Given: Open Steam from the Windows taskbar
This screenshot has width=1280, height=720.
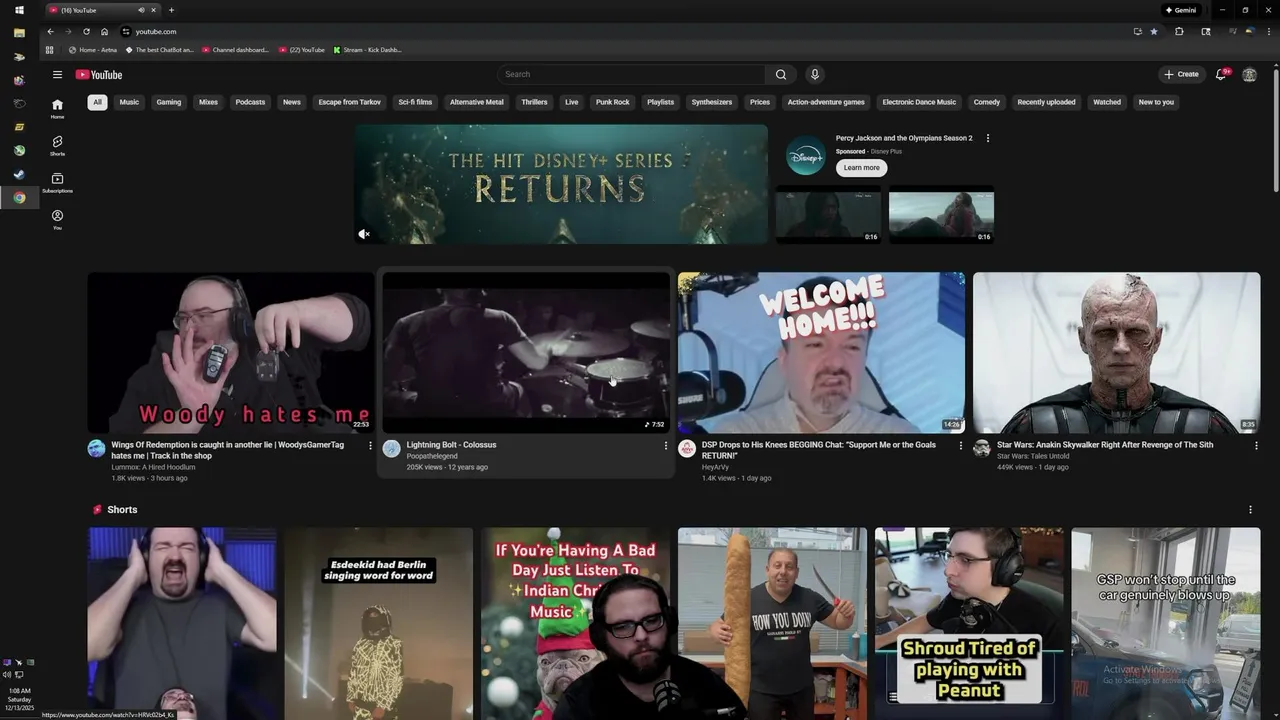Looking at the screenshot, I should (x=19, y=174).
